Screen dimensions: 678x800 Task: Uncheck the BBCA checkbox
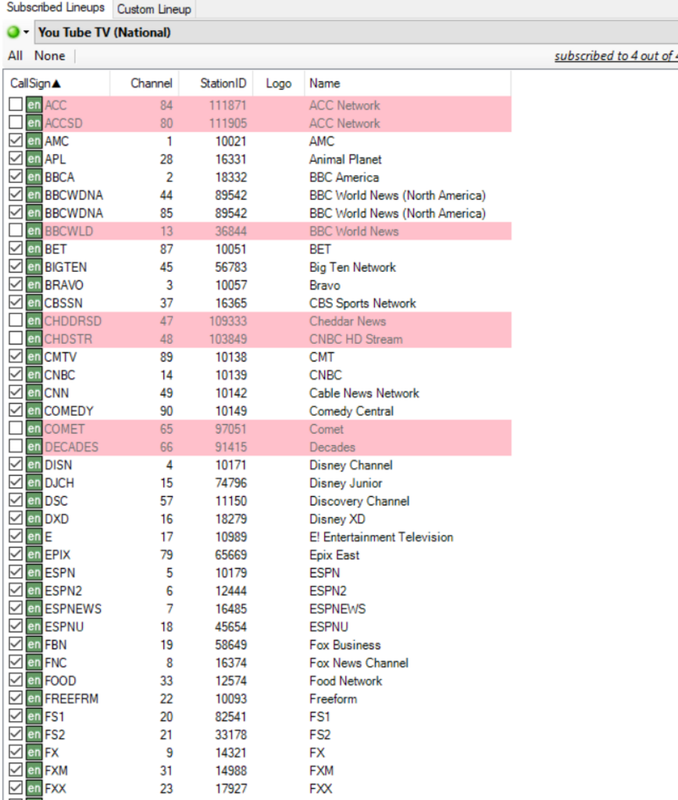[x=16, y=177]
